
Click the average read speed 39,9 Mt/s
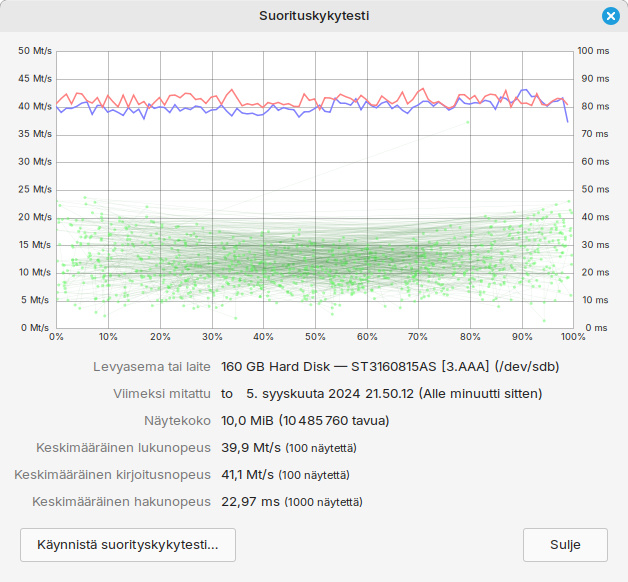tap(251, 447)
